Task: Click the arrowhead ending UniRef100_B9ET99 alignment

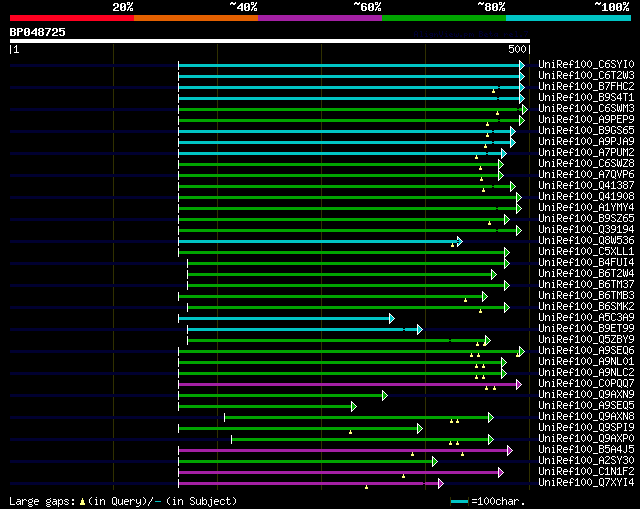Action: tap(420, 329)
